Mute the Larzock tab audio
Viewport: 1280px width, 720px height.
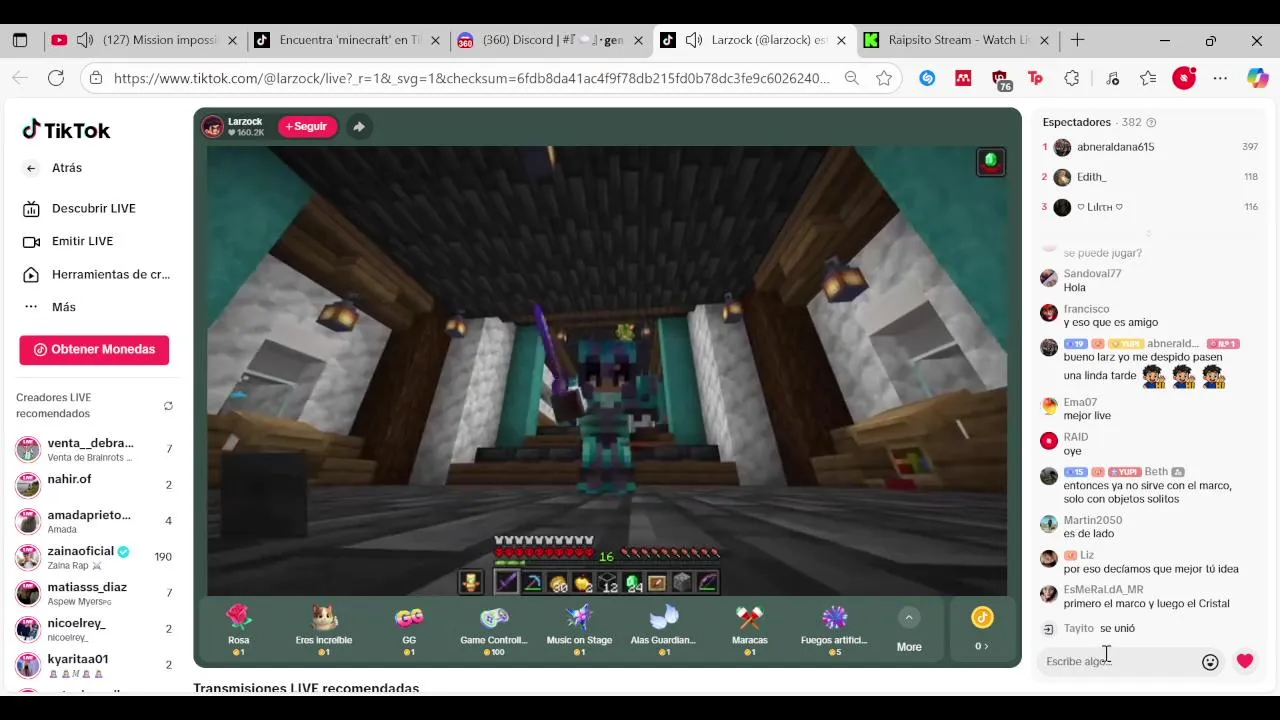pyautogui.click(x=693, y=40)
